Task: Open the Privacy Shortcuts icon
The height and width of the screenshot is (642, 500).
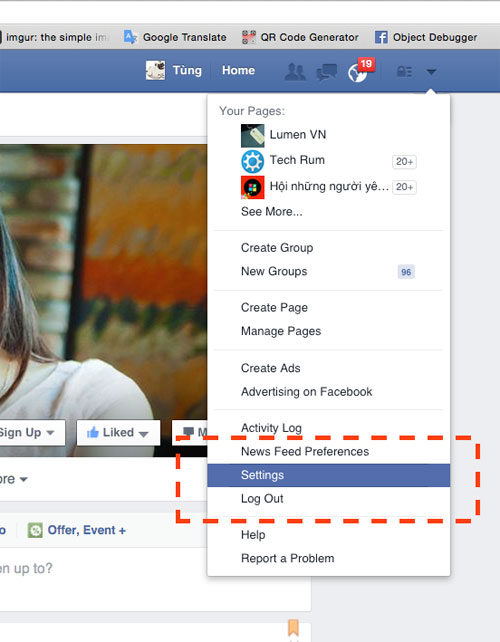Action: [x=405, y=72]
